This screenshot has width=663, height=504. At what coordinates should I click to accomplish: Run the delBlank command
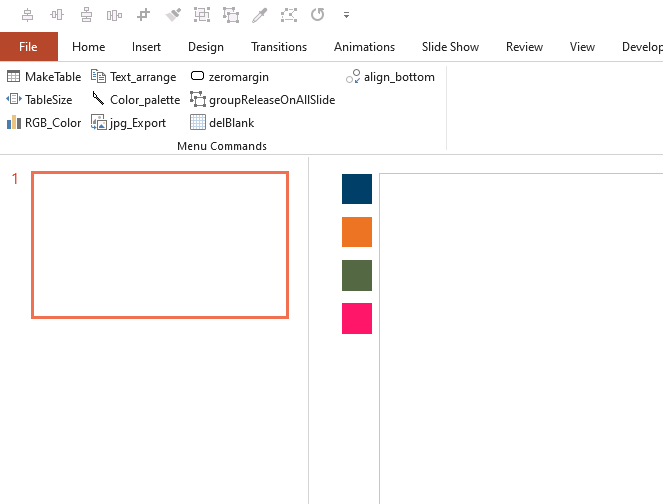point(222,123)
